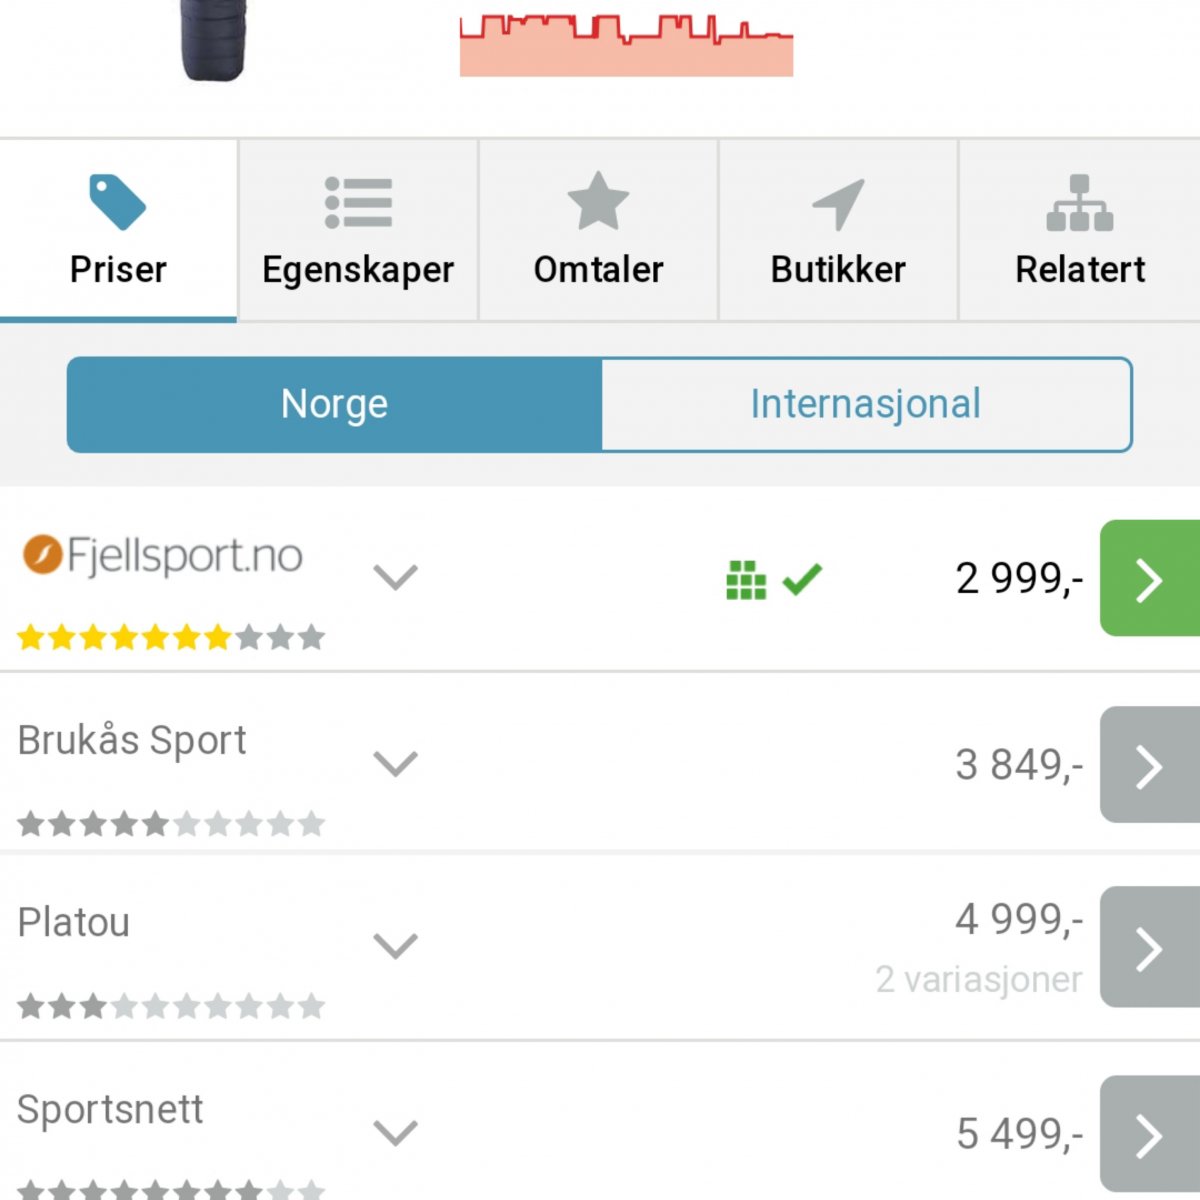
Task: Expand the Platou details chevron
Action: [395, 946]
